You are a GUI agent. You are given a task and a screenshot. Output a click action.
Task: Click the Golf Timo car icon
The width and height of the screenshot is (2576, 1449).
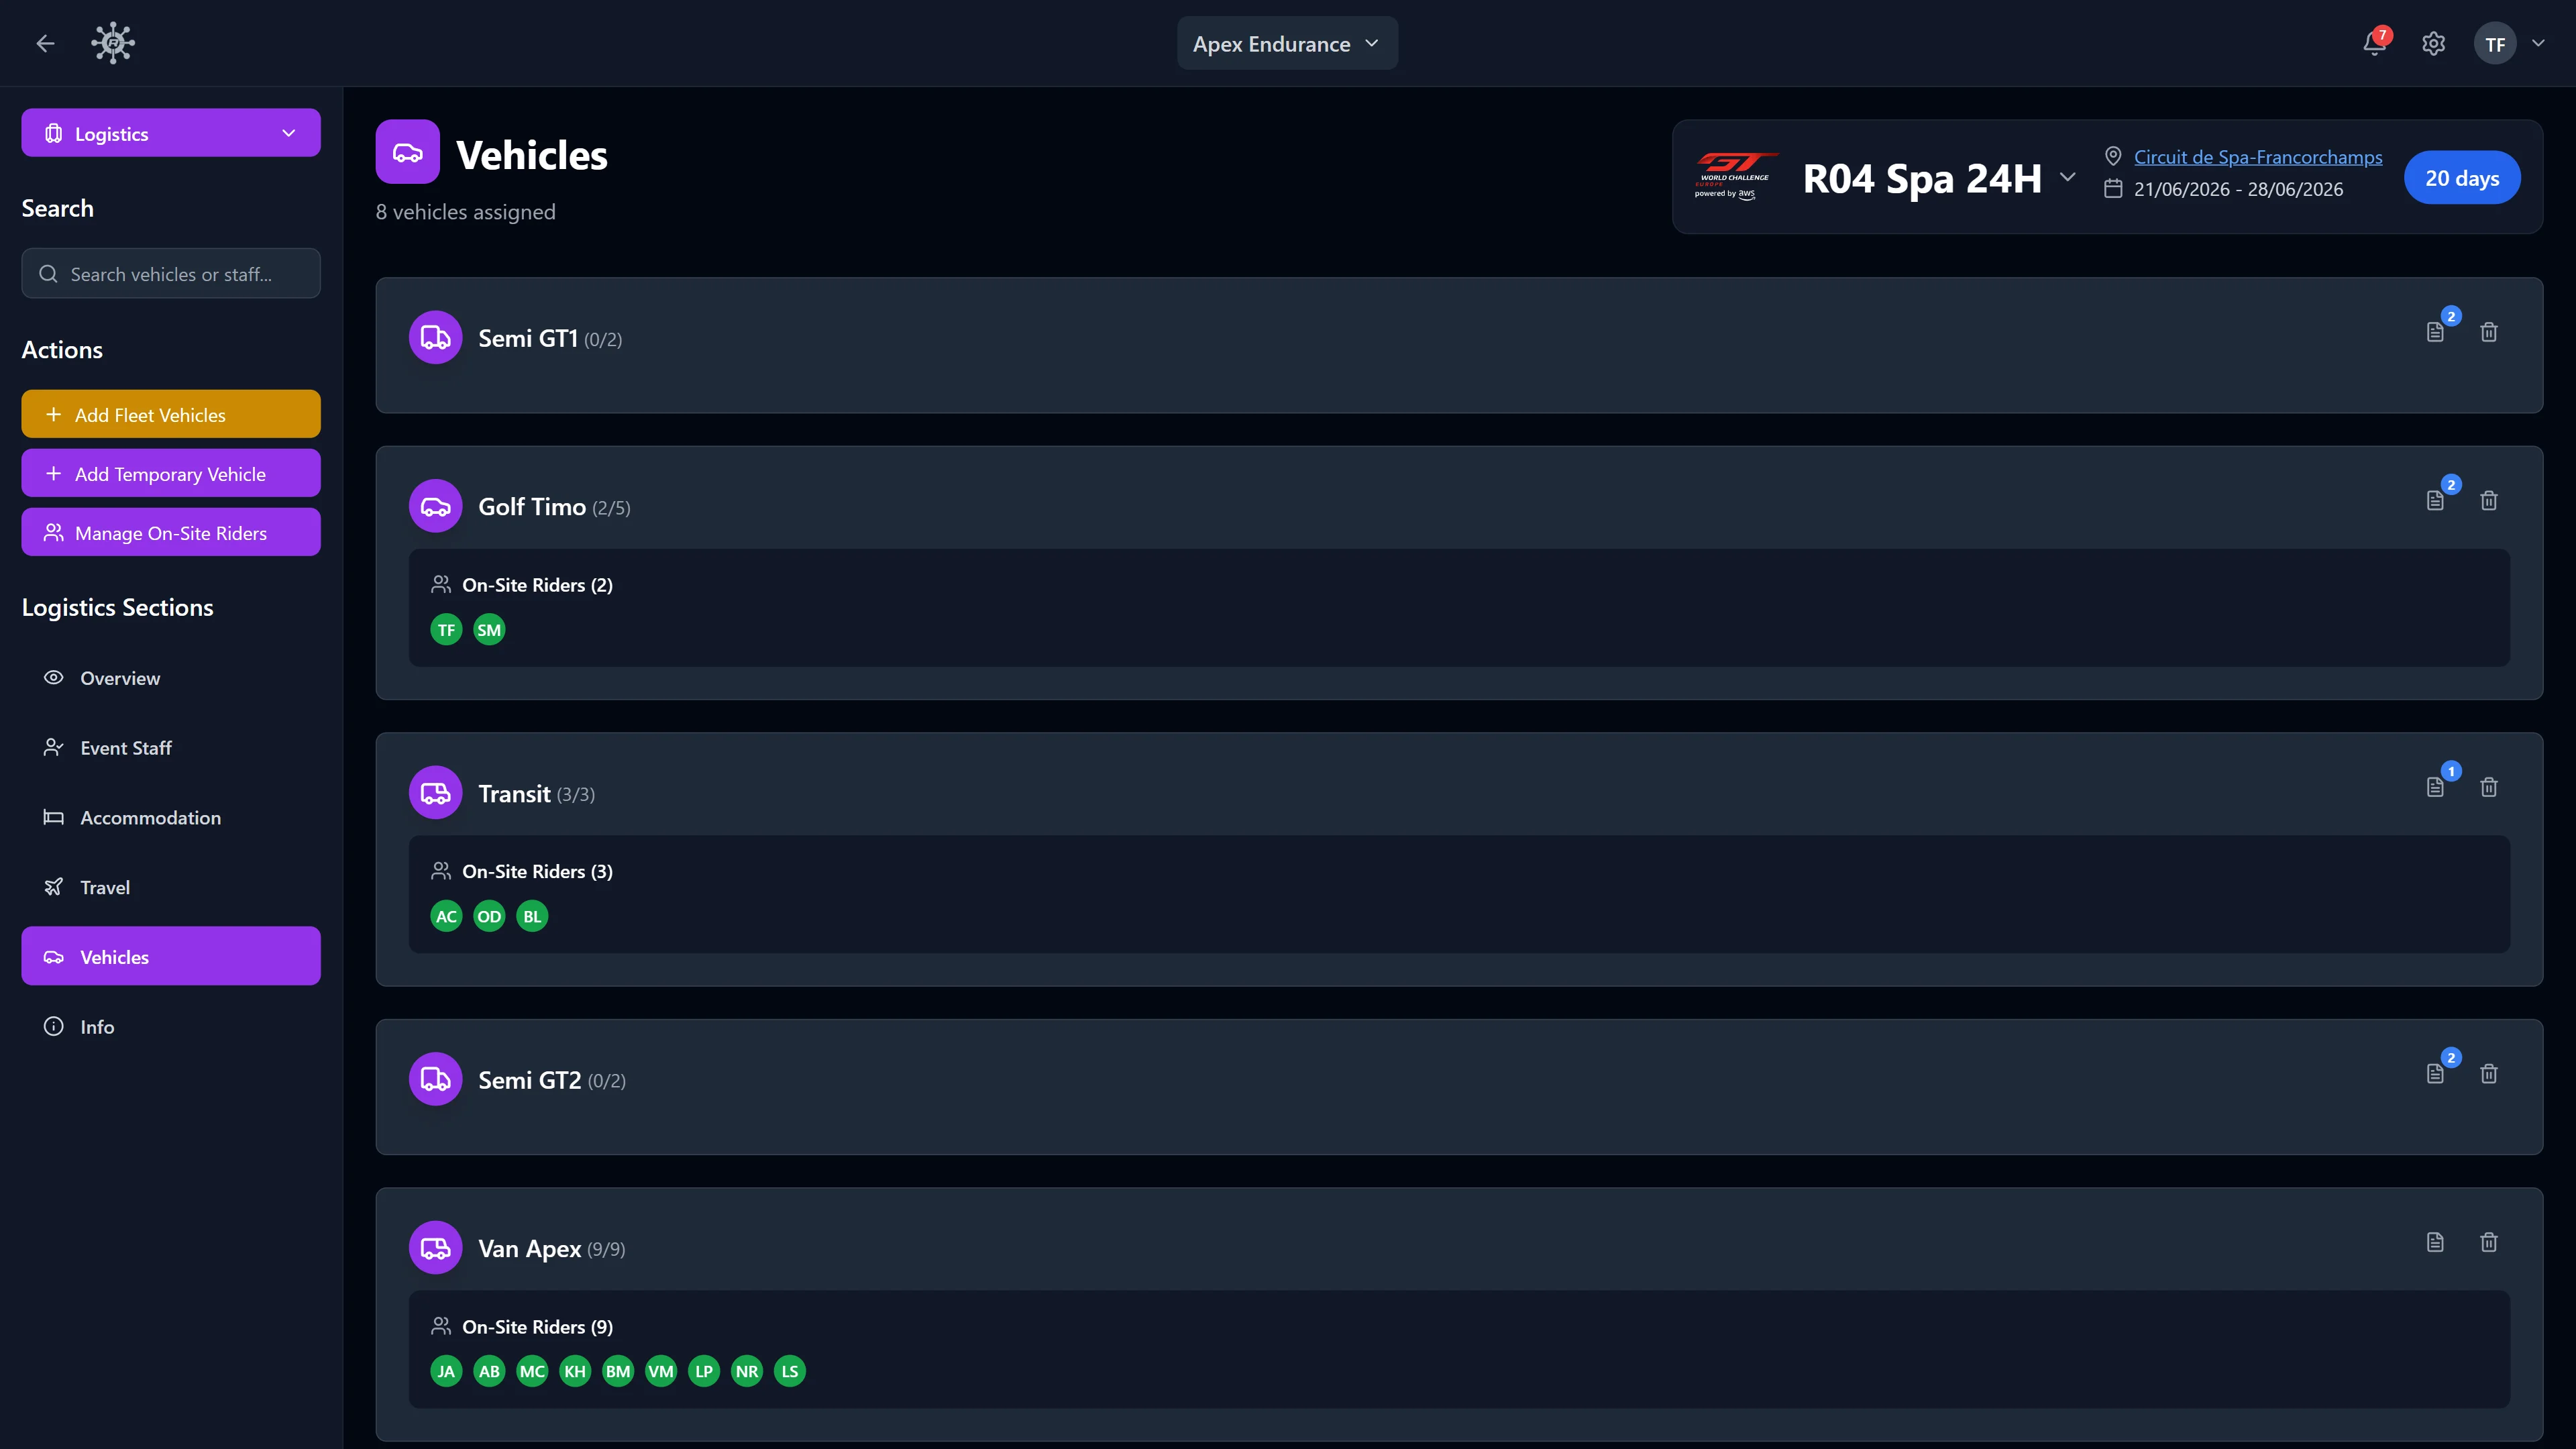click(x=435, y=506)
